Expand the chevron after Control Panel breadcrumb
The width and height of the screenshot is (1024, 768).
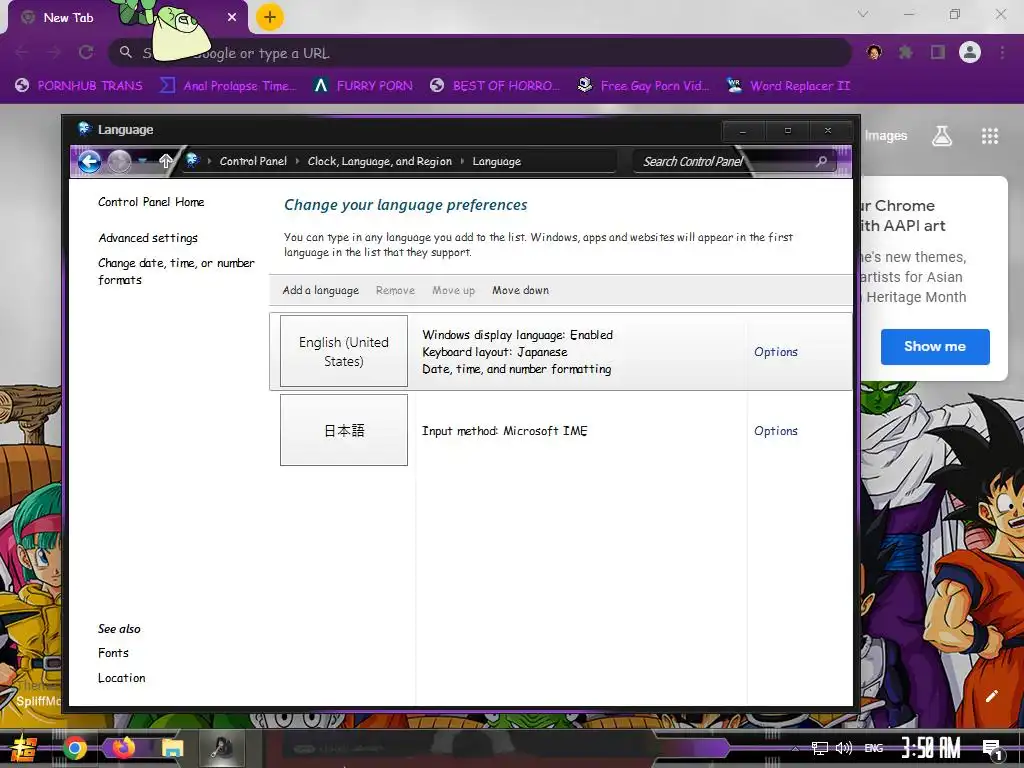(297, 161)
